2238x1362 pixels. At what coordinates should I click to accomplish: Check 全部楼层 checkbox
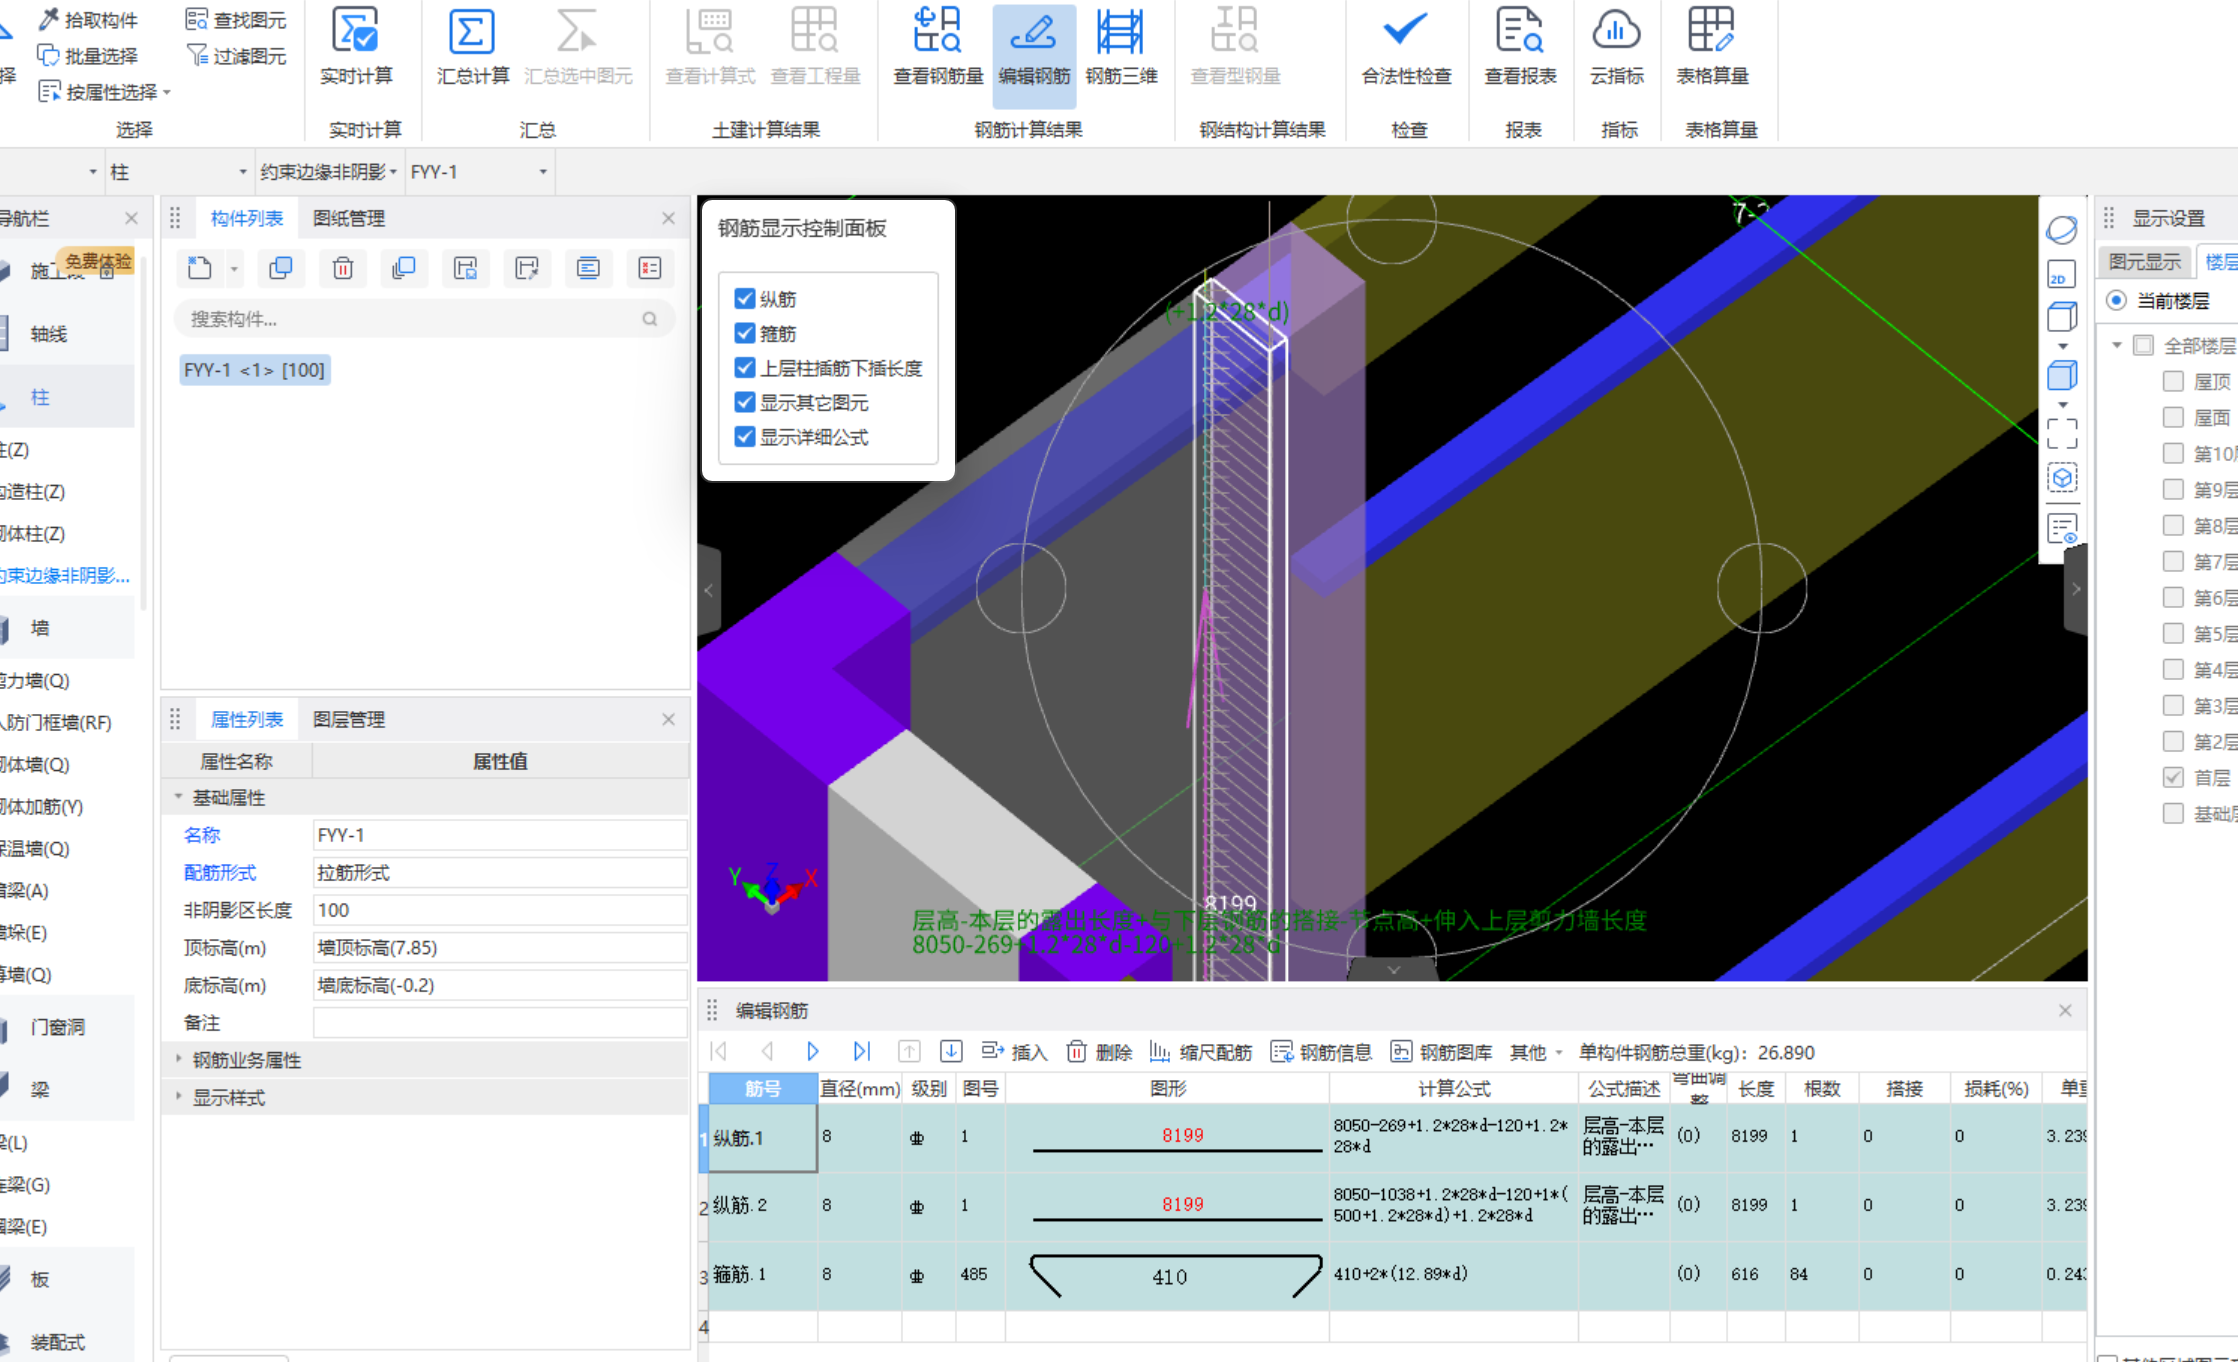click(2143, 345)
